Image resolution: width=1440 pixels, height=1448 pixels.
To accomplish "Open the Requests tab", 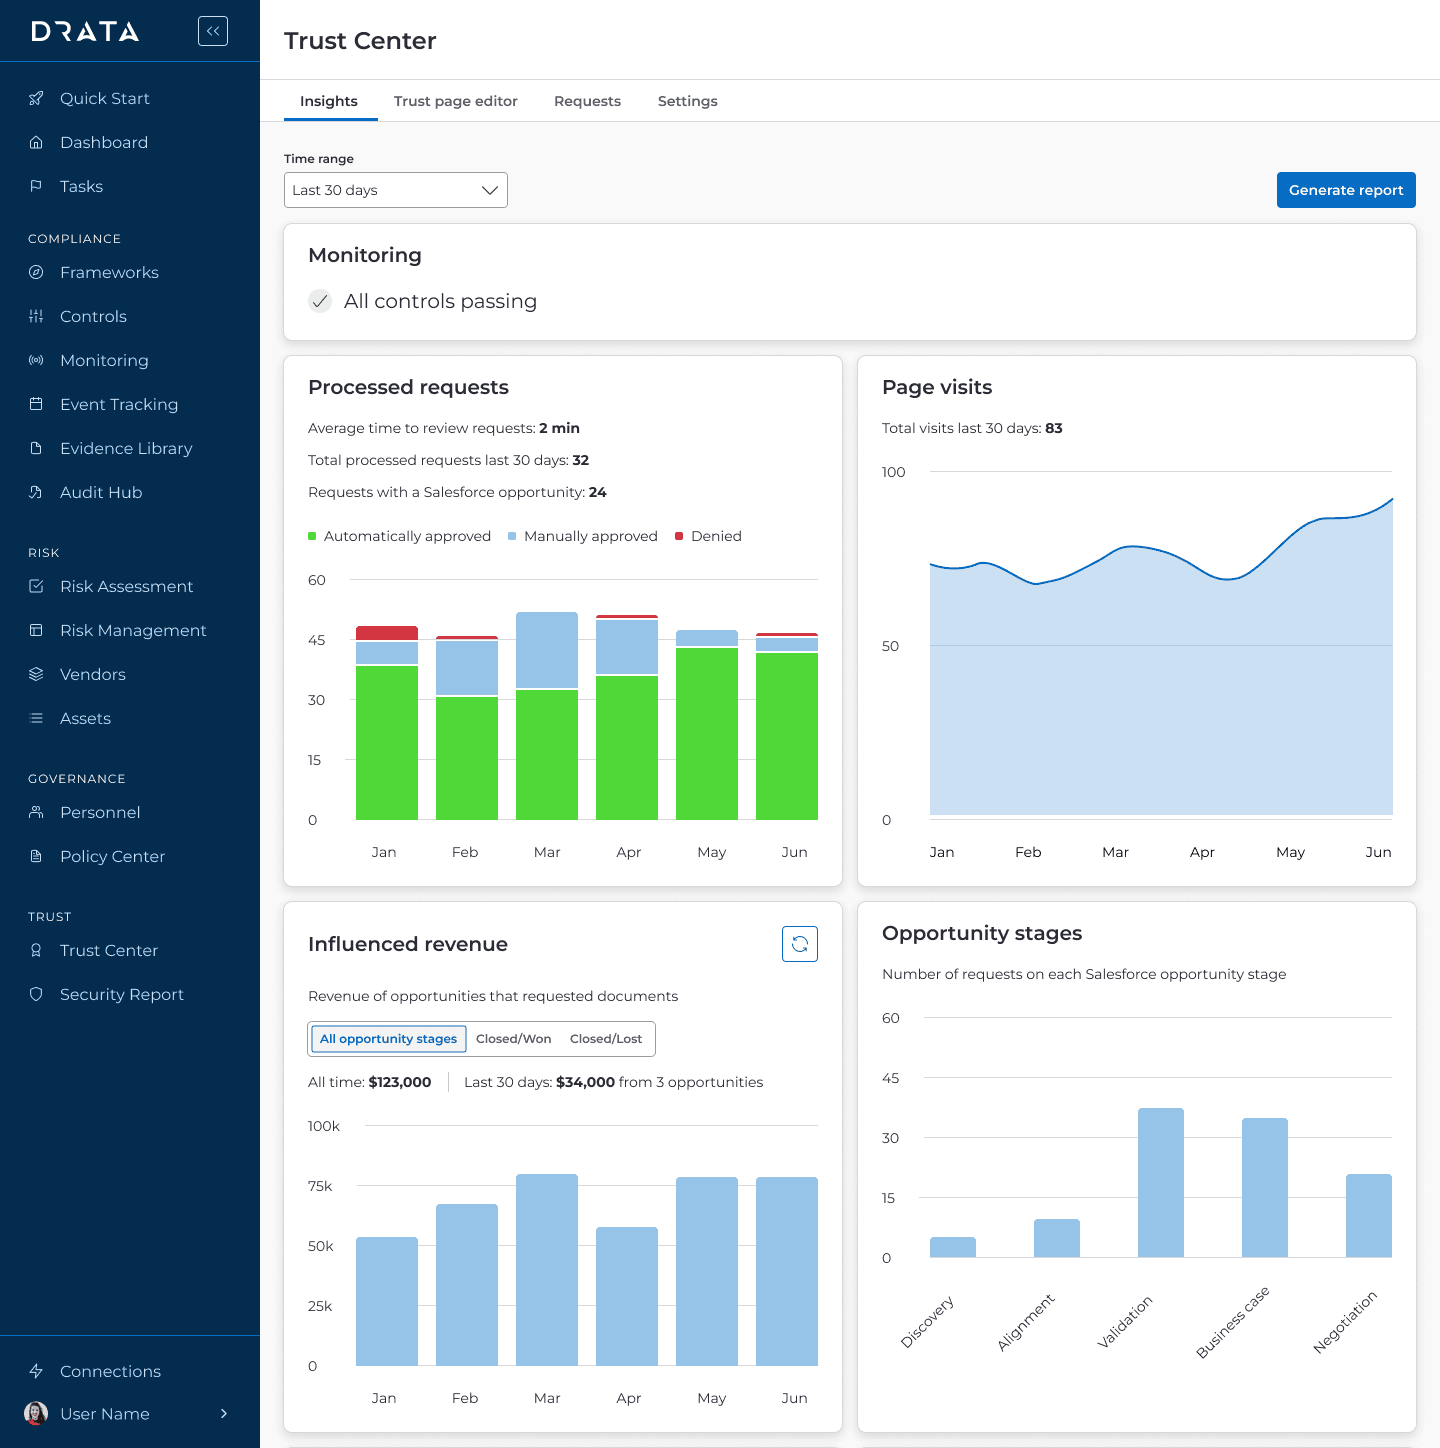I will pos(587,101).
